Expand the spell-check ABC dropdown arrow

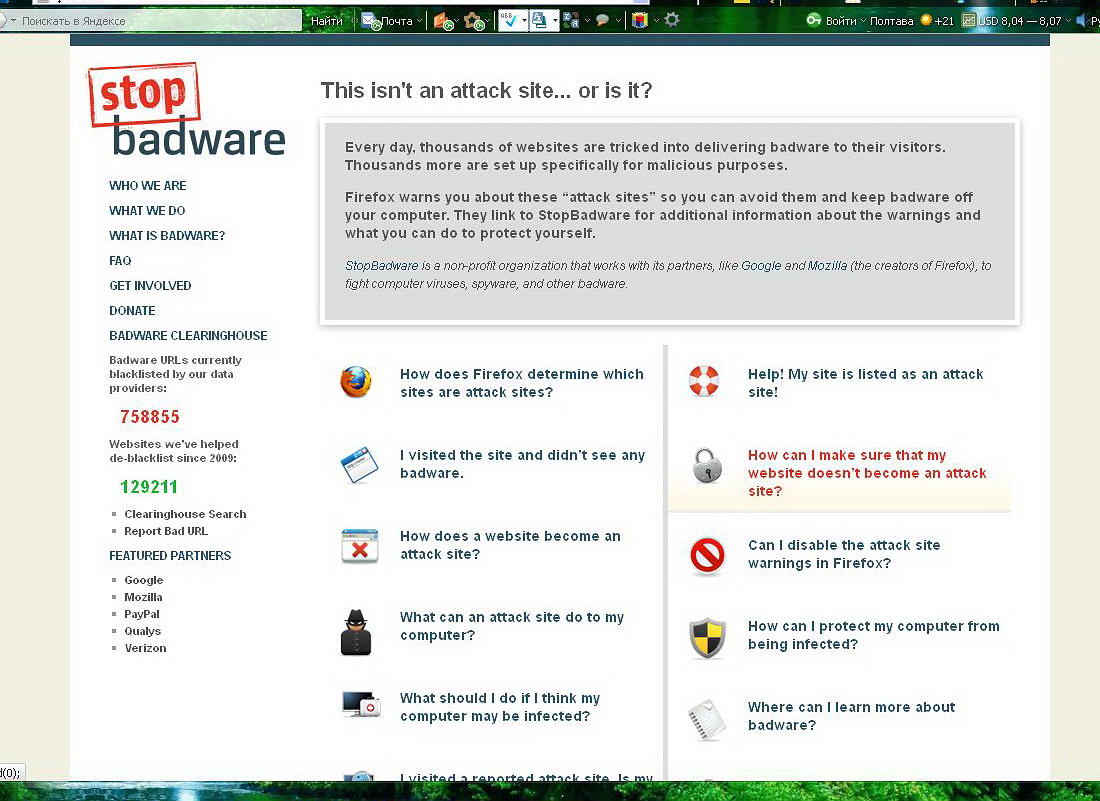(523, 20)
